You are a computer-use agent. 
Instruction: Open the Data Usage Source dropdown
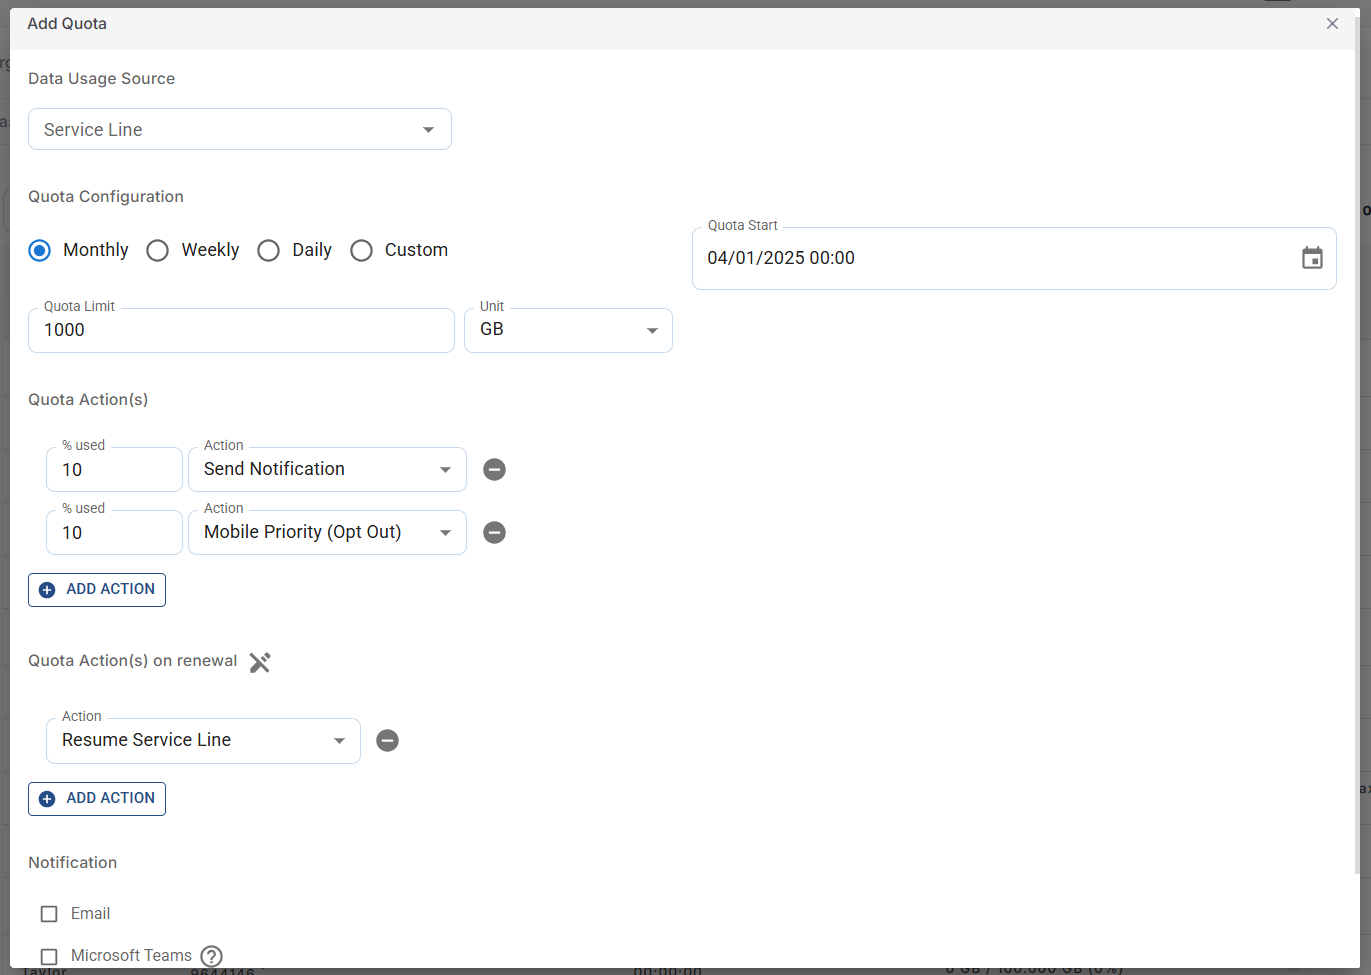click(x=239, y=130)
